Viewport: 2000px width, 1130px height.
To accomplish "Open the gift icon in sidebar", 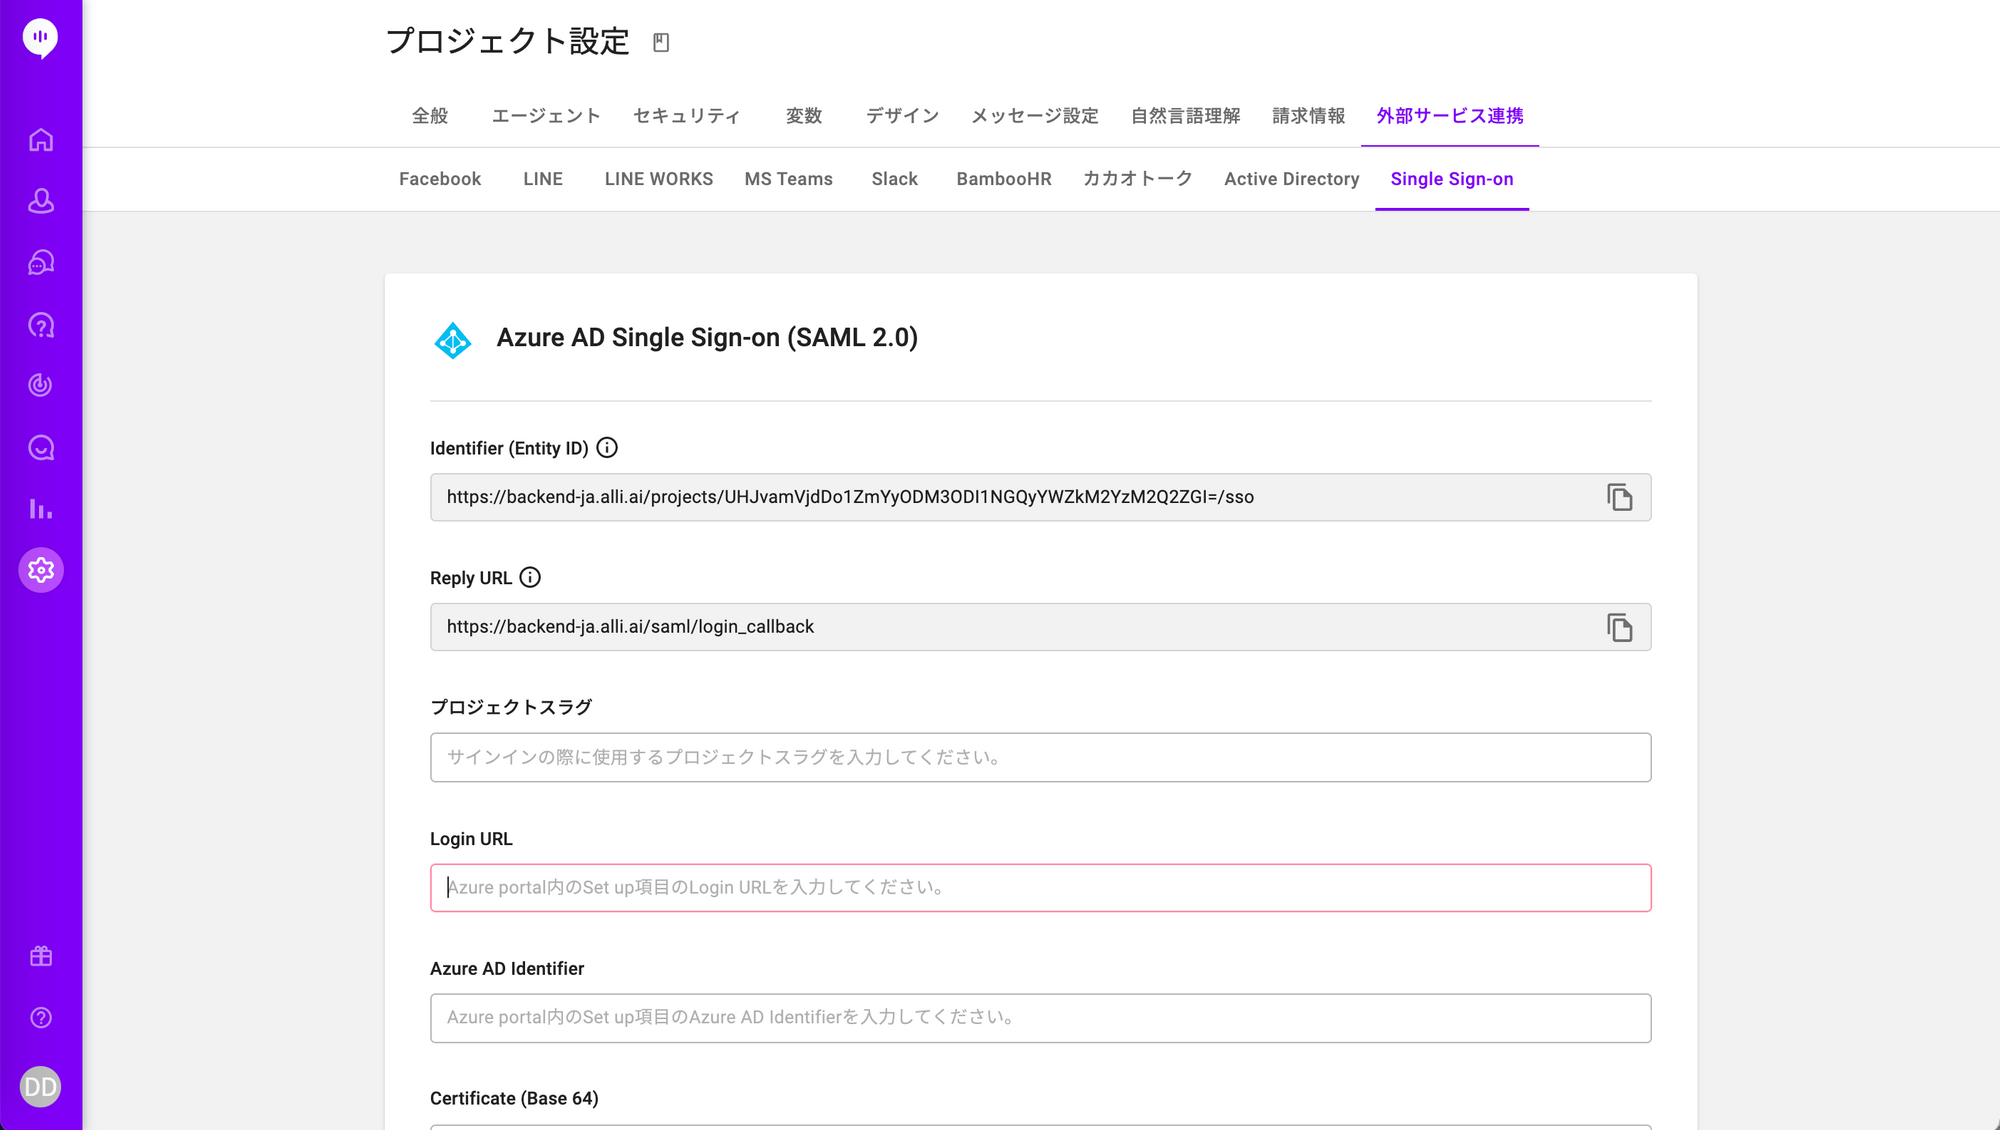I will (41, 956).
